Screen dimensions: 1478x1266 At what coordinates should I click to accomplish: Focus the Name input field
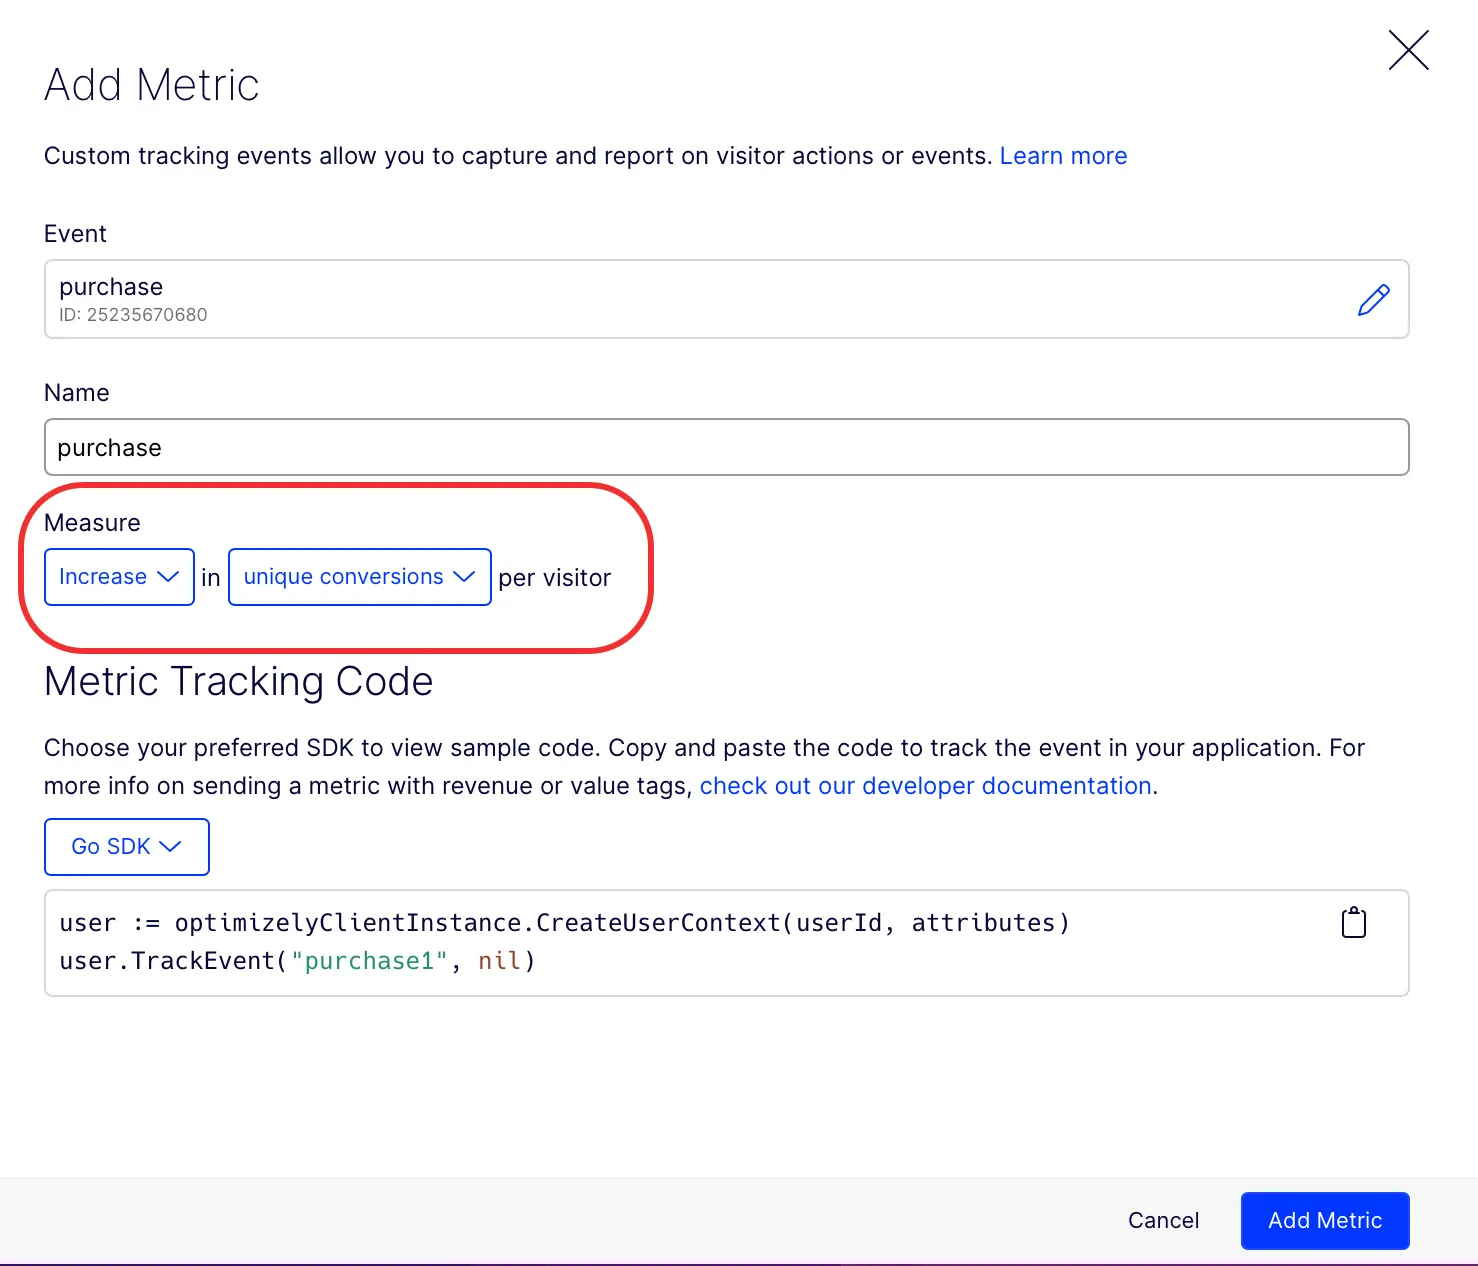[x=727, y=447]
